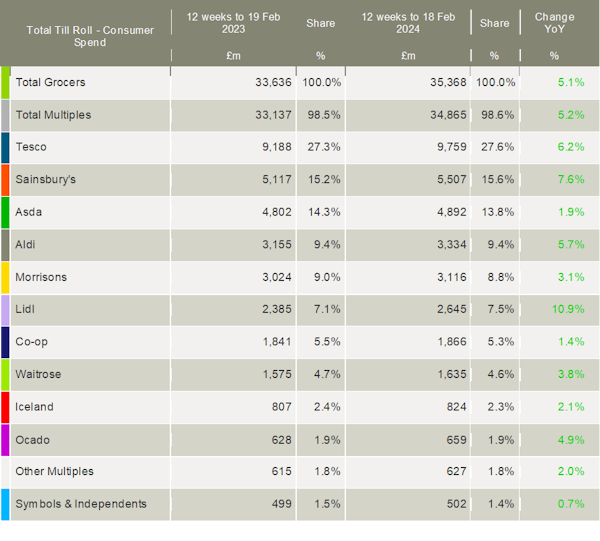Select the Tesco row label
The width and height of the screenshot is (600, 541).
pos(31,147)
